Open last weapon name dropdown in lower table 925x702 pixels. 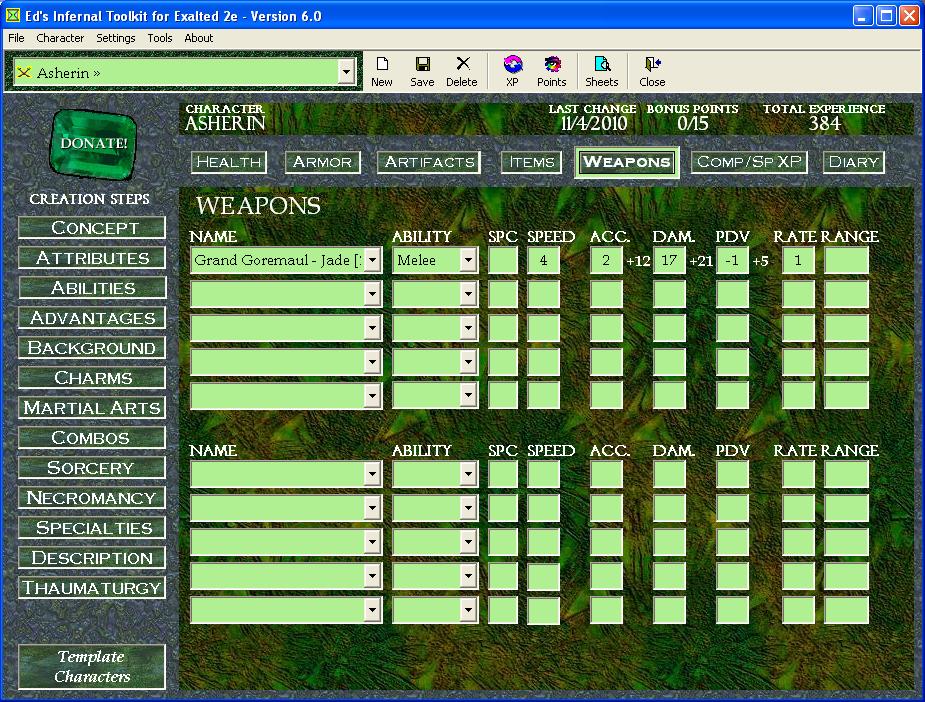(x=372, y=611)
